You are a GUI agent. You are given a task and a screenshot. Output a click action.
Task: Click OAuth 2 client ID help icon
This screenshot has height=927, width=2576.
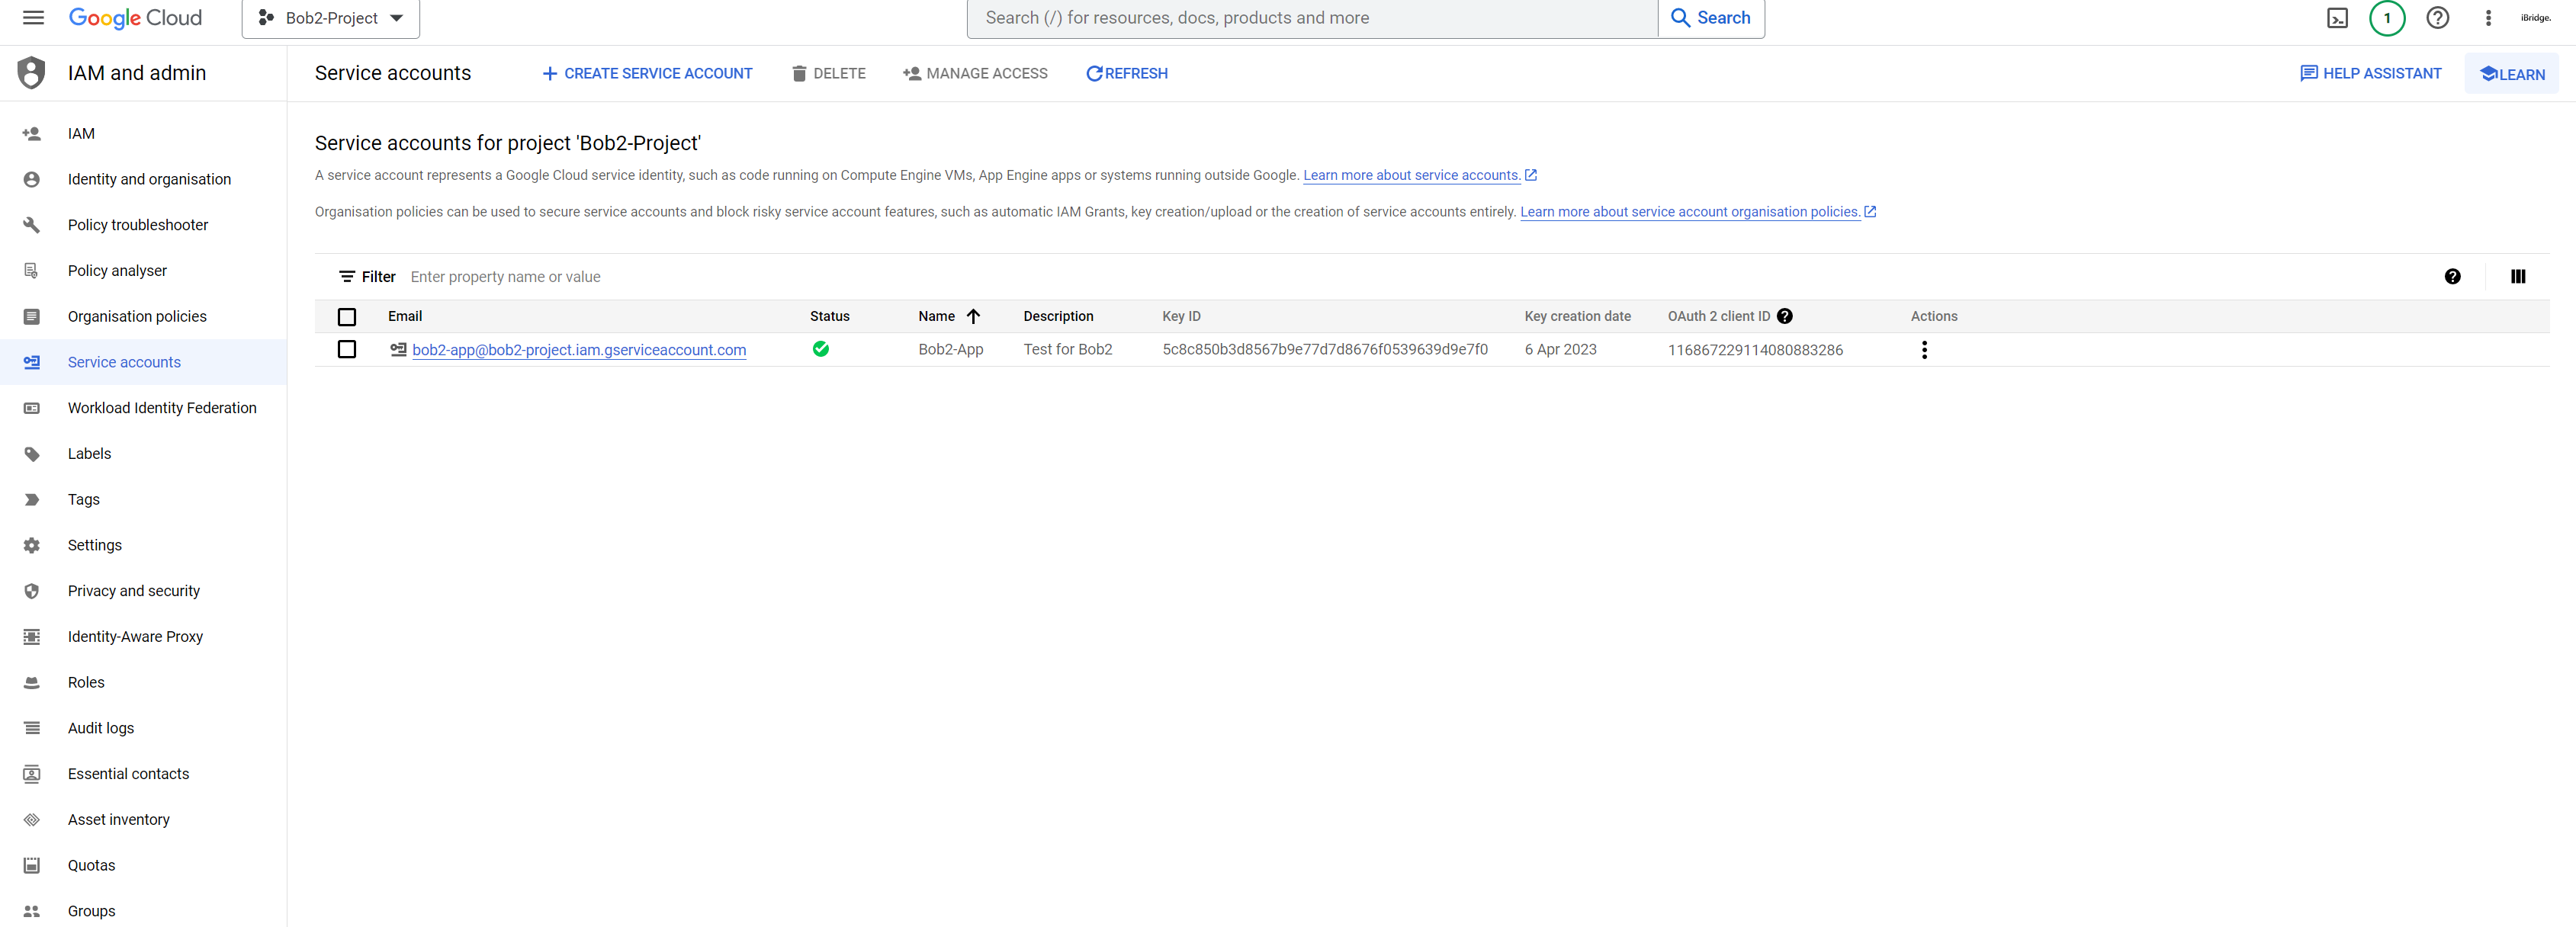coord(1785,316)
